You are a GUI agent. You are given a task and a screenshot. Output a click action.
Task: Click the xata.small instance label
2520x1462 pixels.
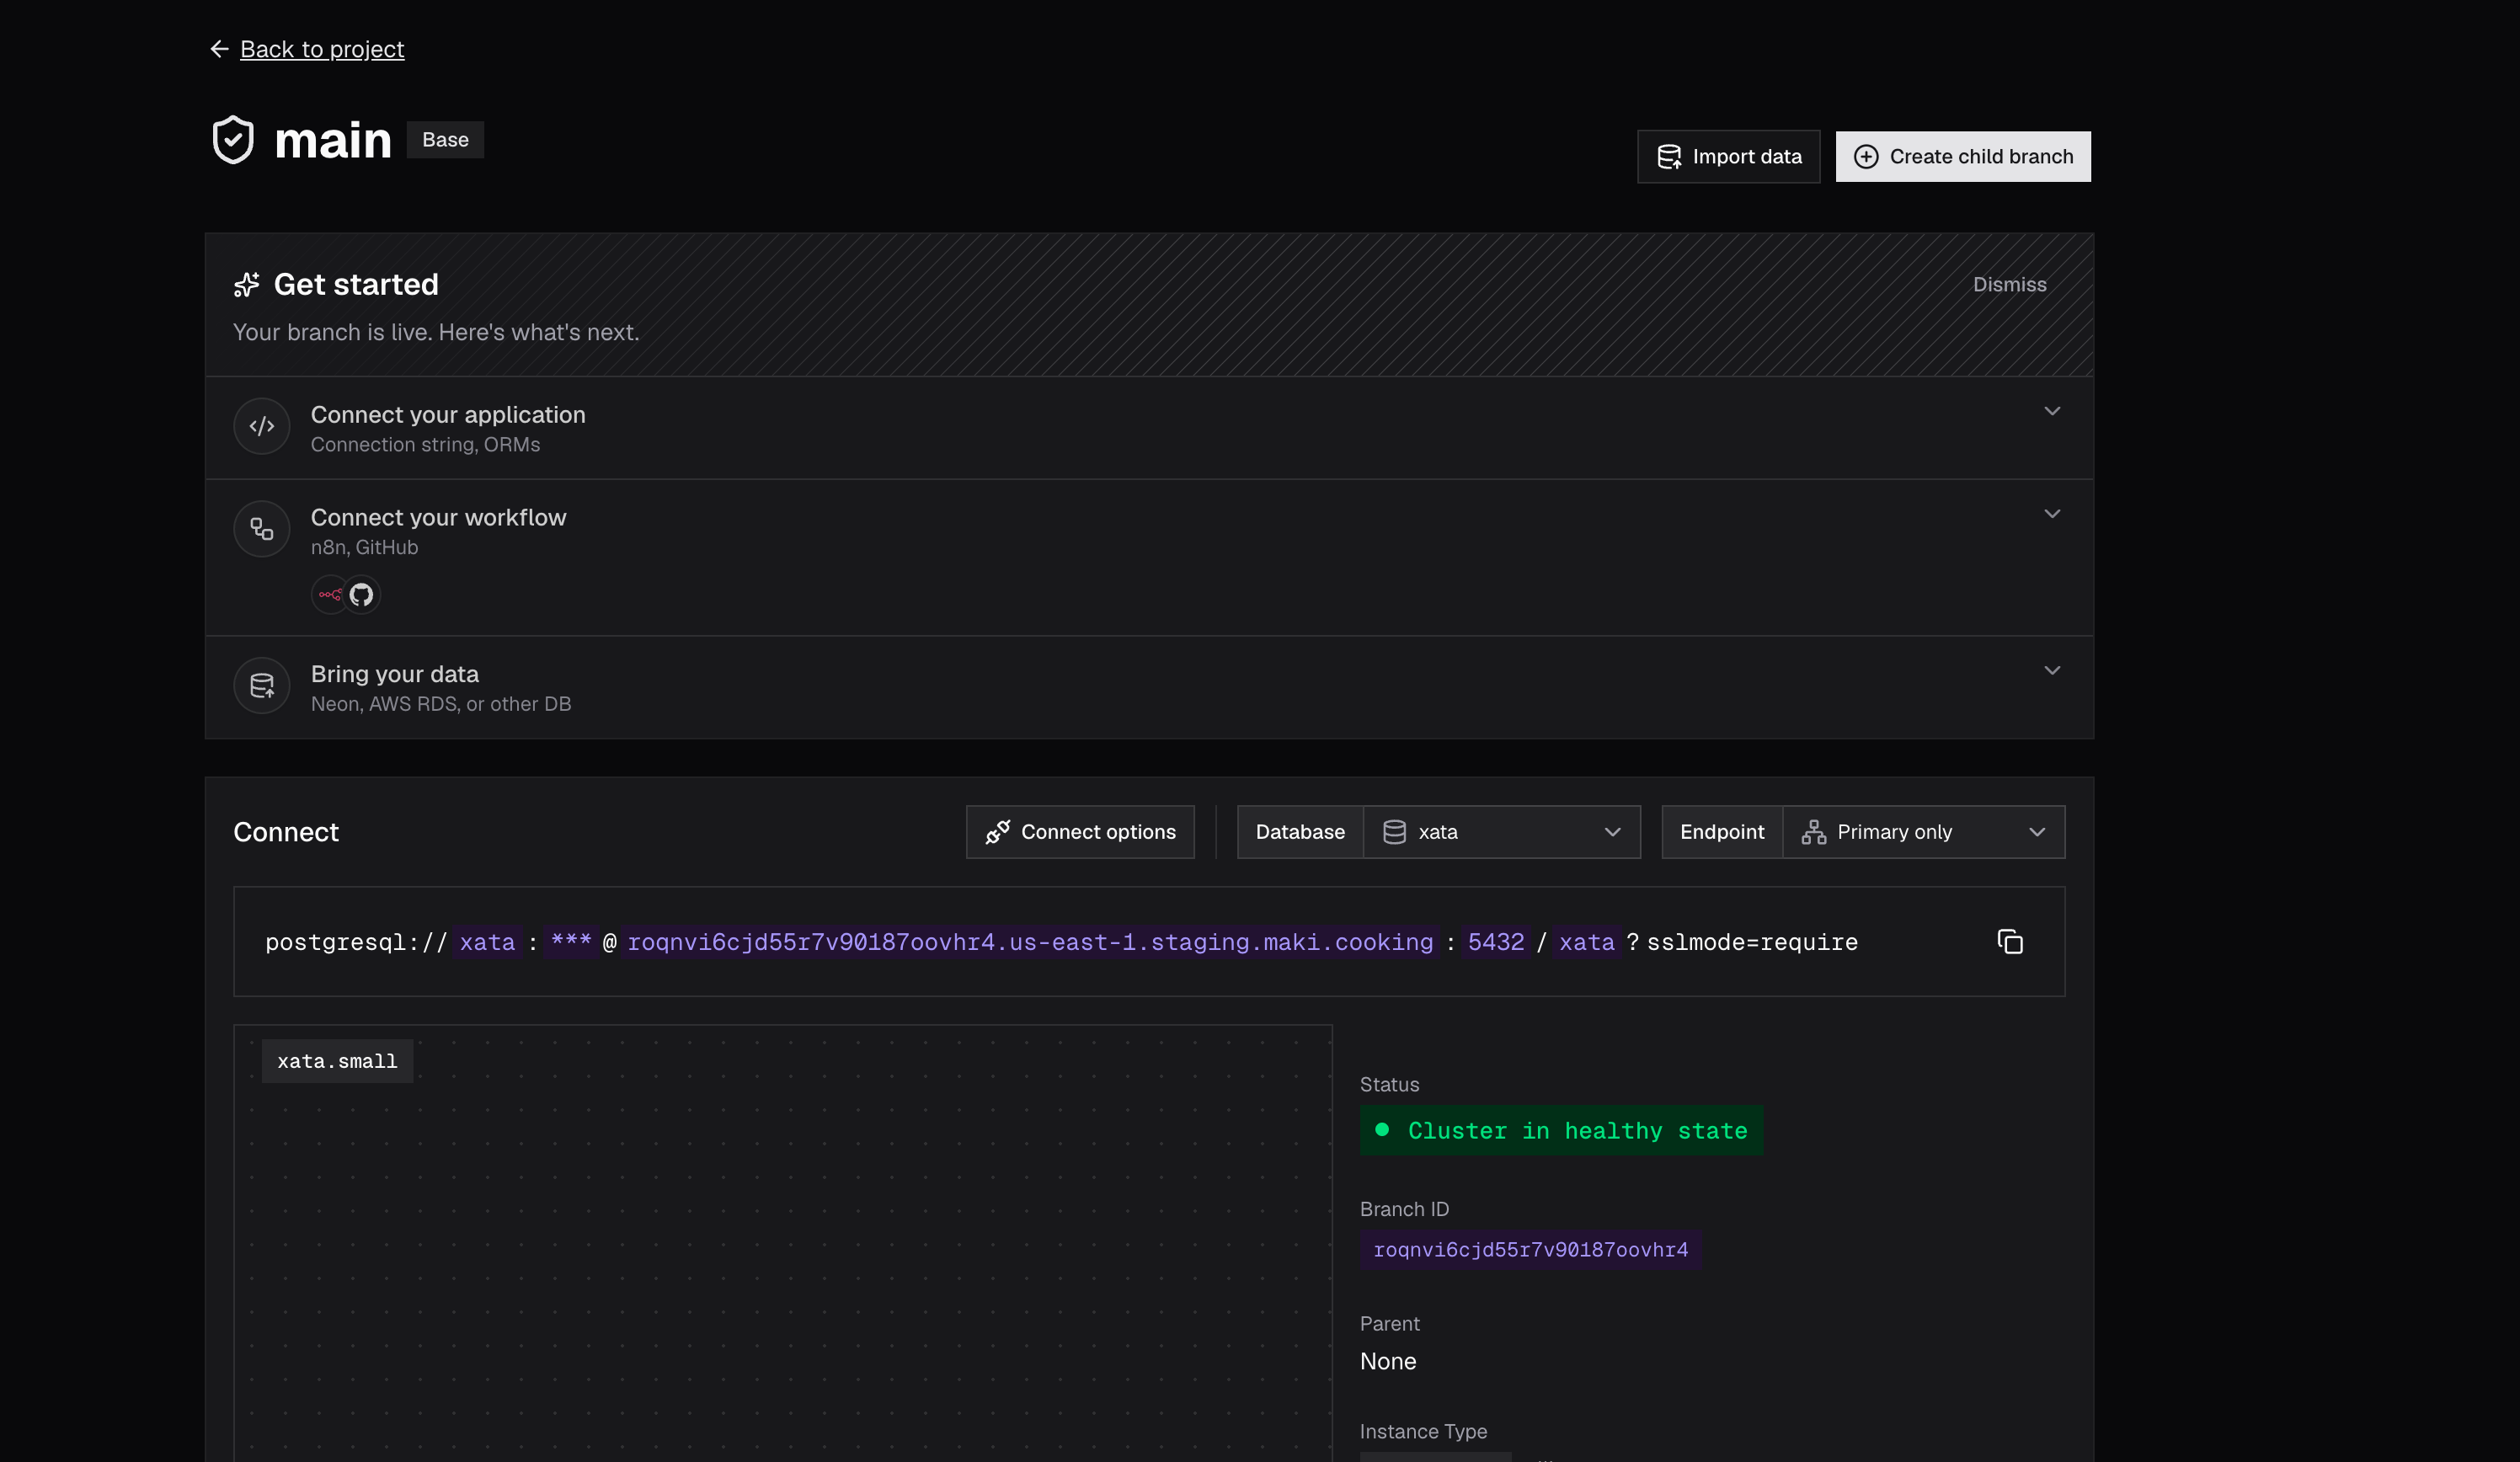tap(337, 1061)
